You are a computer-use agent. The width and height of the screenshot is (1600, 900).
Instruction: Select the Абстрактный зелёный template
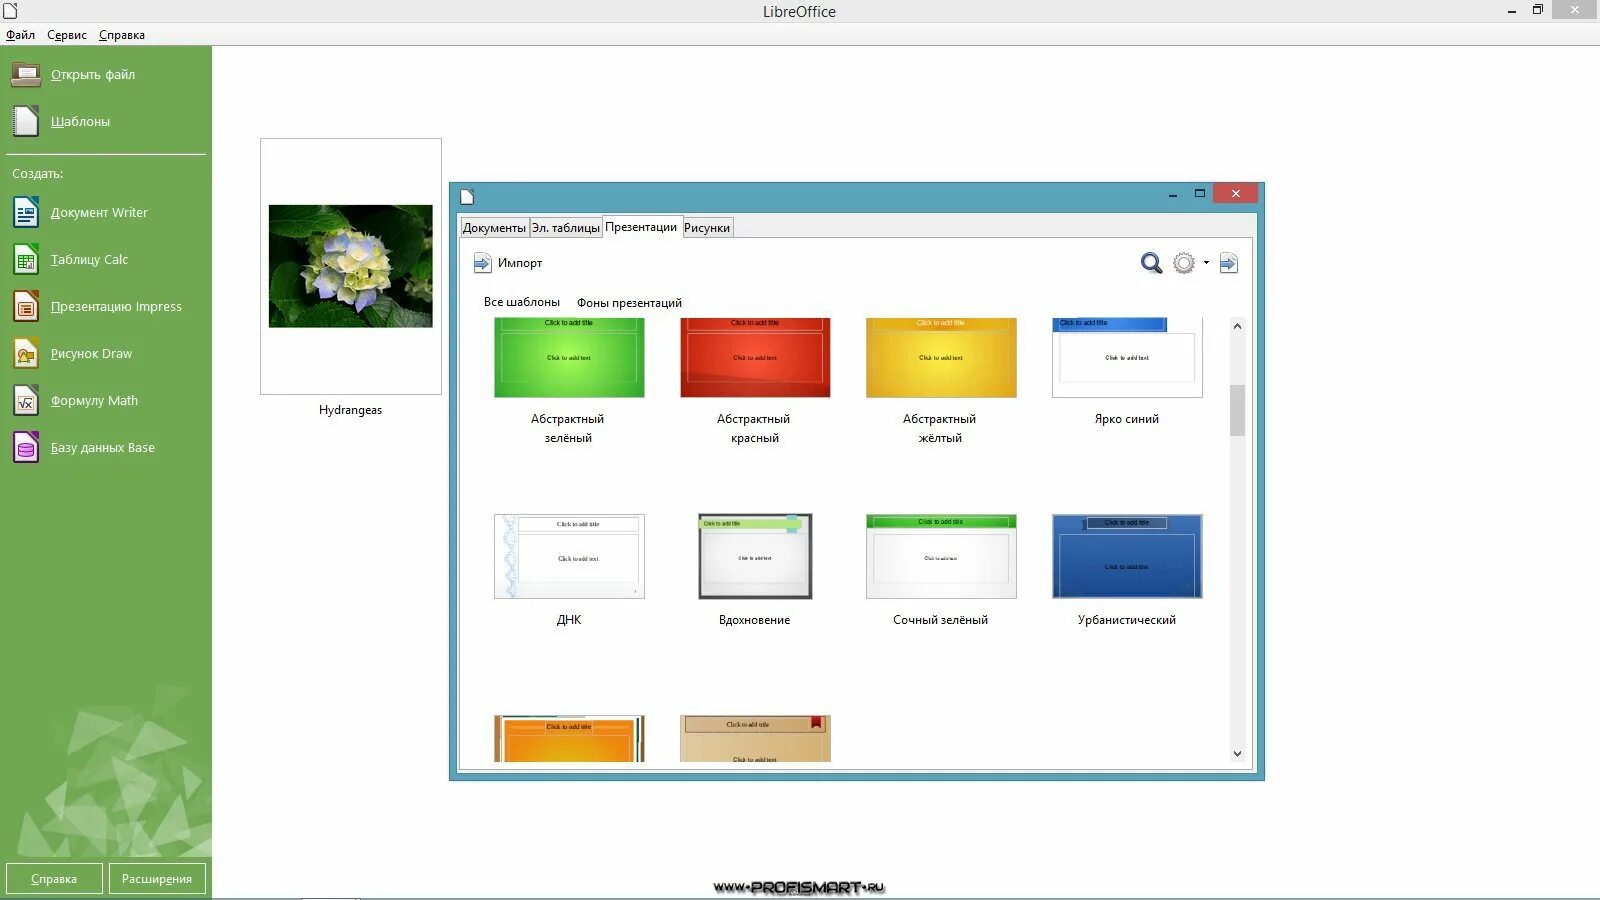tap(569, 358)
